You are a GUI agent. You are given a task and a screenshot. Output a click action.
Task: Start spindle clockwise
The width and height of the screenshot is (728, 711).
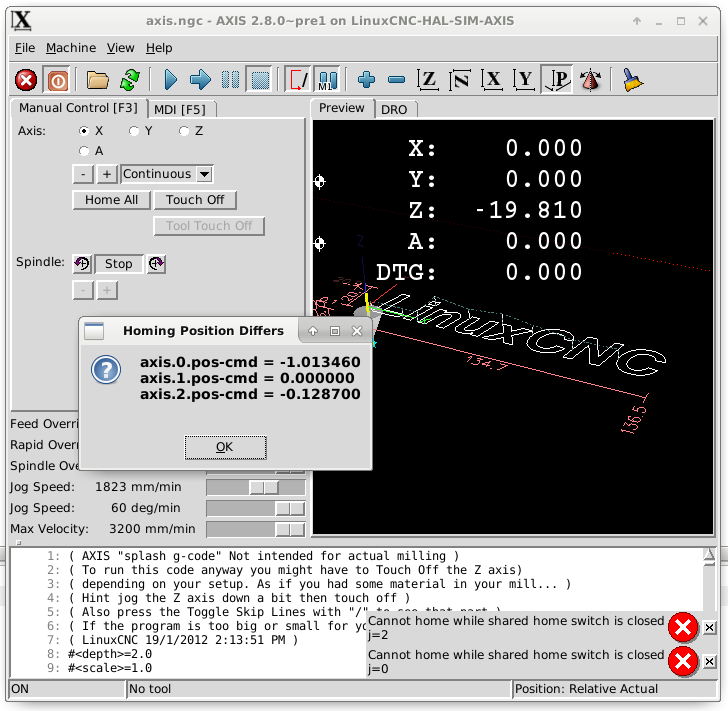156,264
